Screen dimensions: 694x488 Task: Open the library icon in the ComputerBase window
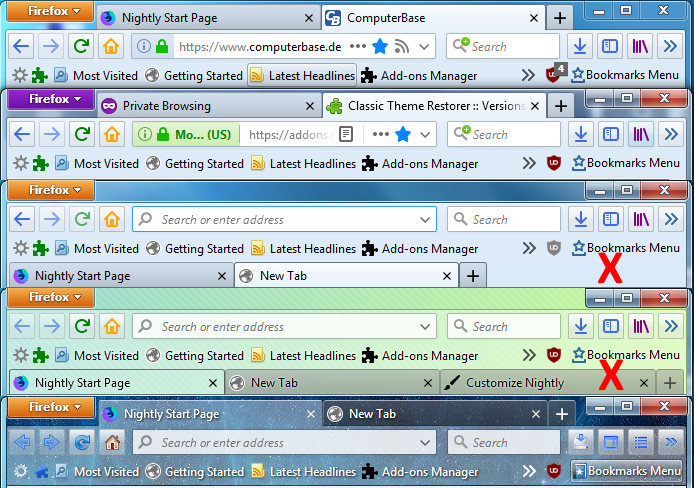[640, 46]
